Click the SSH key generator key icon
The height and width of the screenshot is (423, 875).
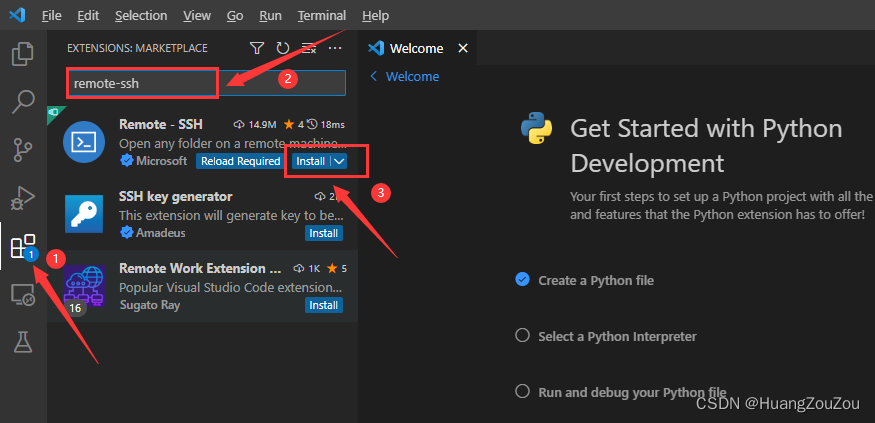84,214
